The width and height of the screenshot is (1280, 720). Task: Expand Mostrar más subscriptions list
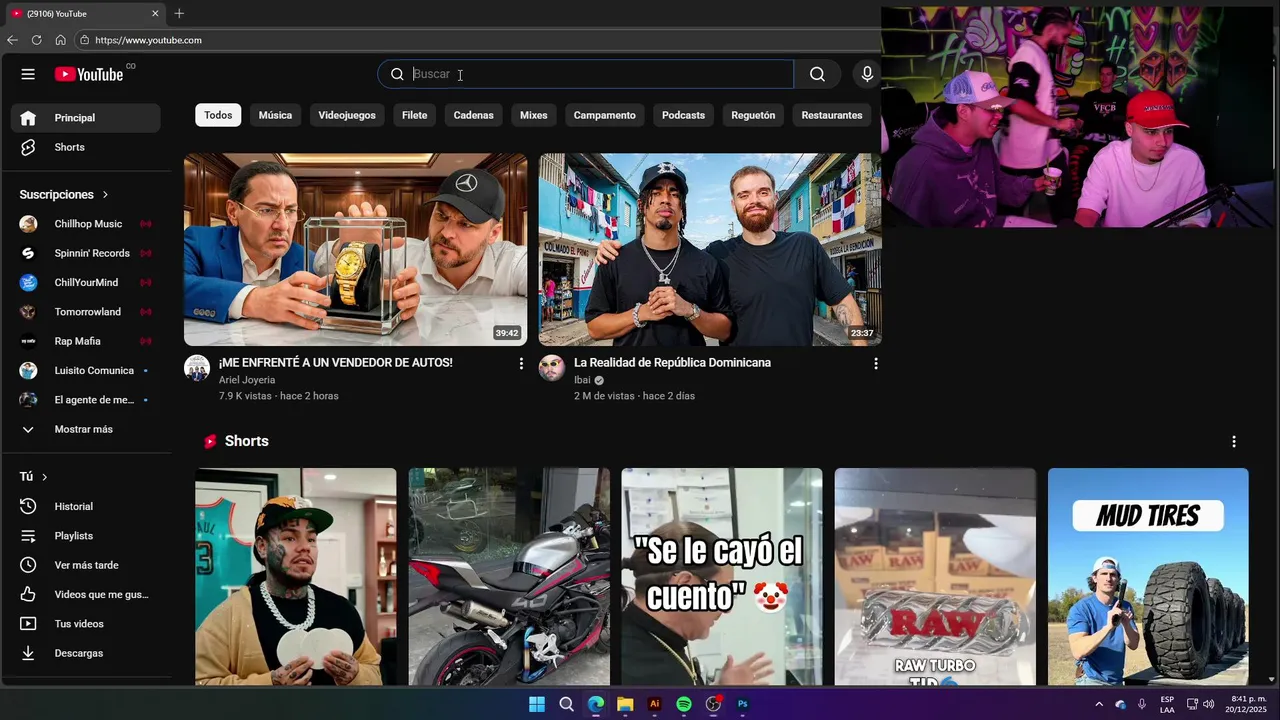[85, 429]
